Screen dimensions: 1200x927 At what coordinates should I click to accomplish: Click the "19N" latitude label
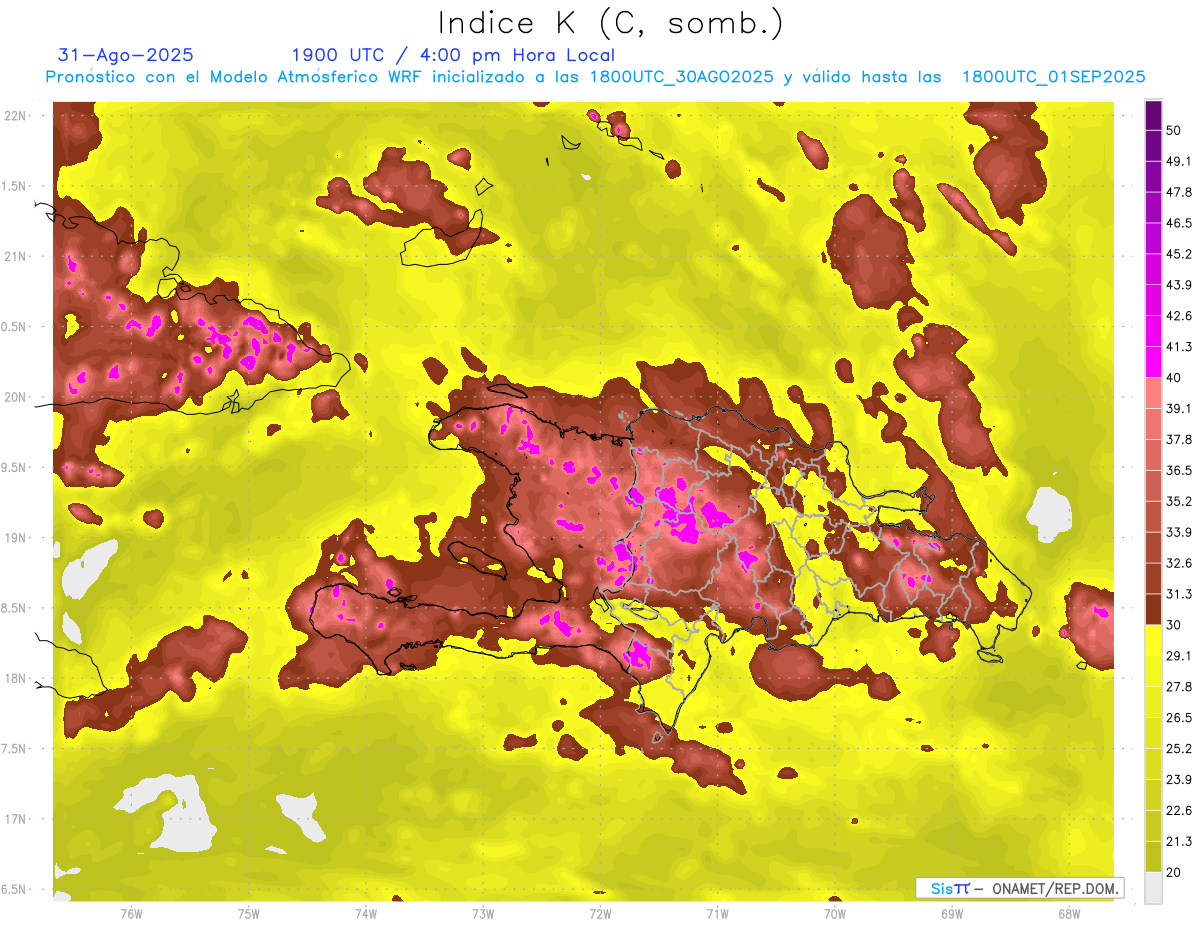[x=15, y=538]
